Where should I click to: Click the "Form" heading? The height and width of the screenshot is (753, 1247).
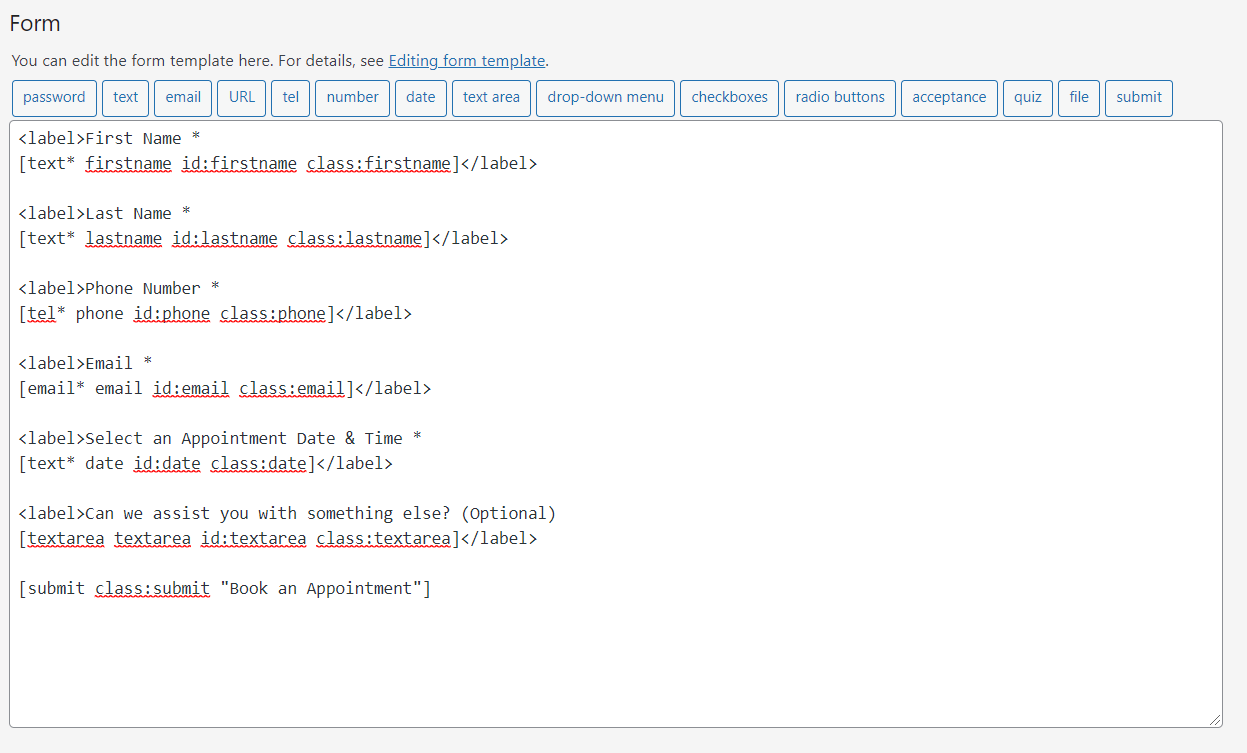tap(35, 23)
